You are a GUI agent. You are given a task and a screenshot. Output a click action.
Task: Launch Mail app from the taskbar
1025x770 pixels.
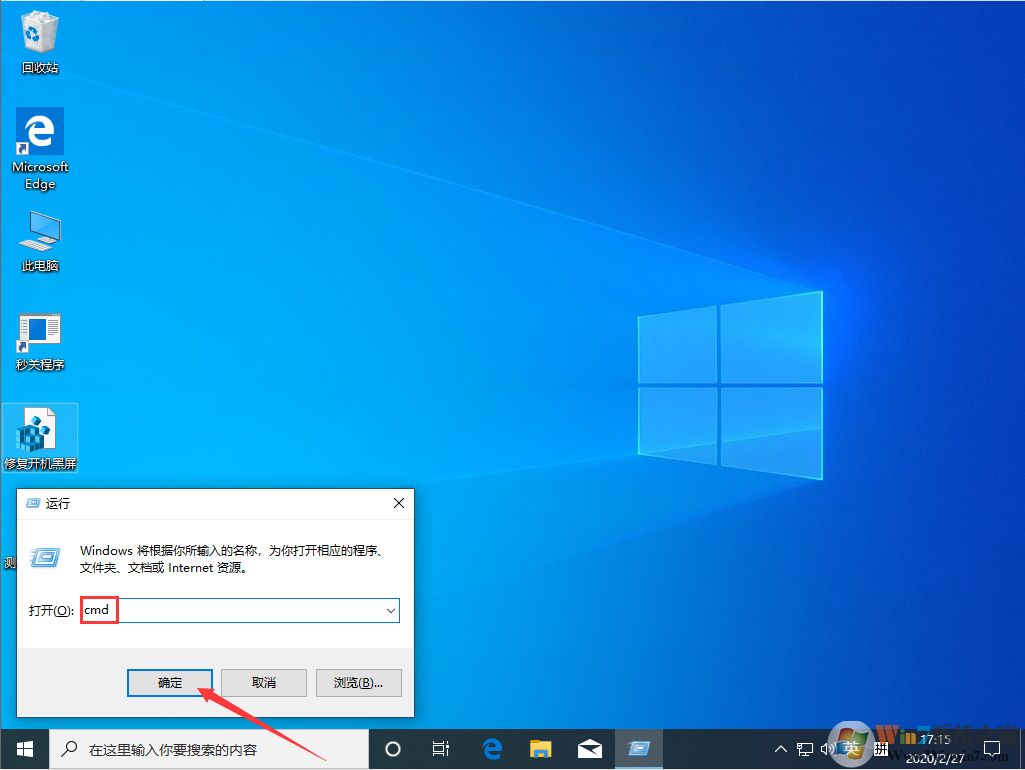click(590, 748)
